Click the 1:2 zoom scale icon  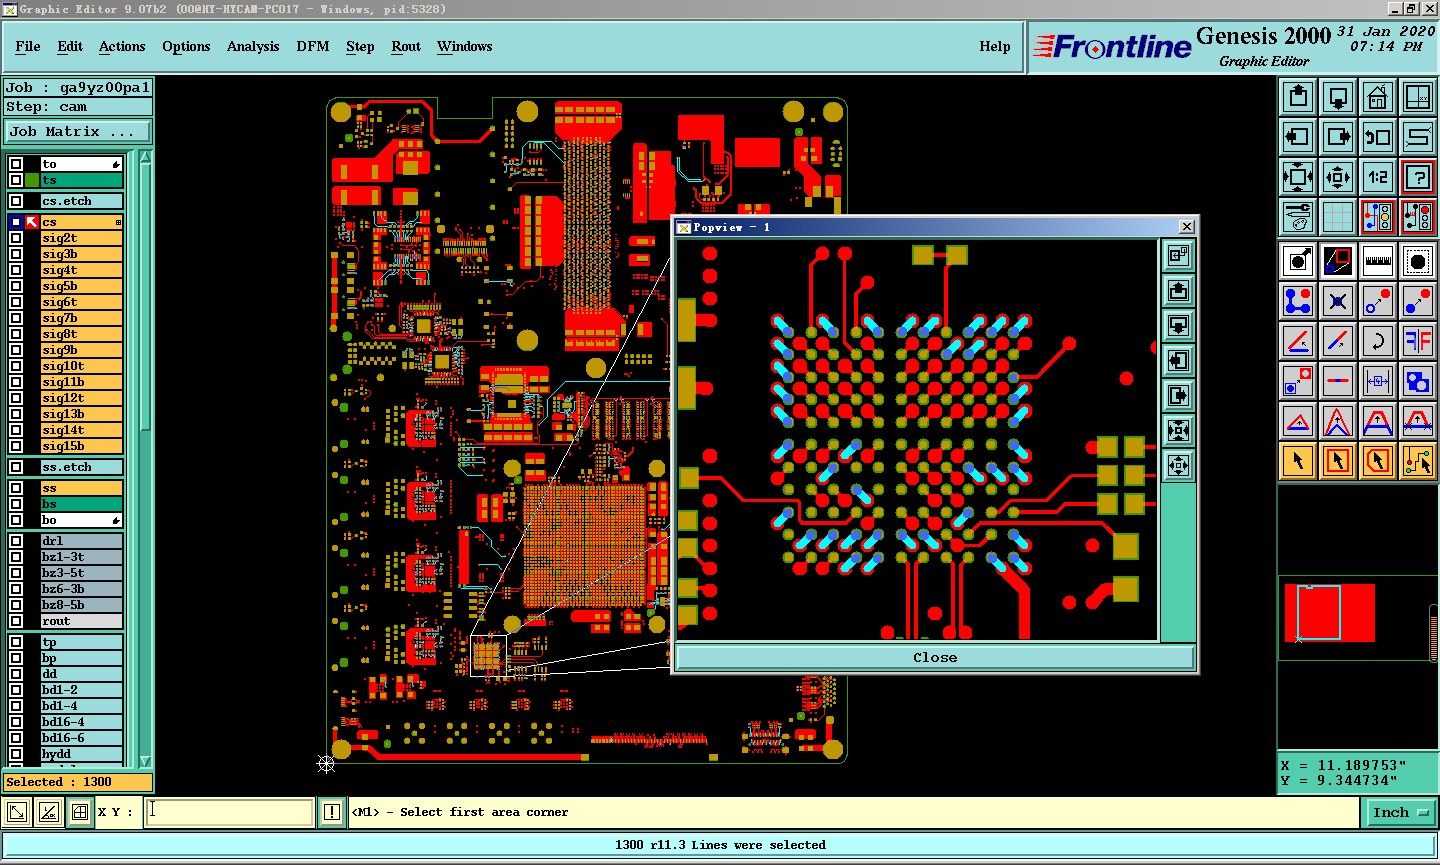[x=1378, y=177]
